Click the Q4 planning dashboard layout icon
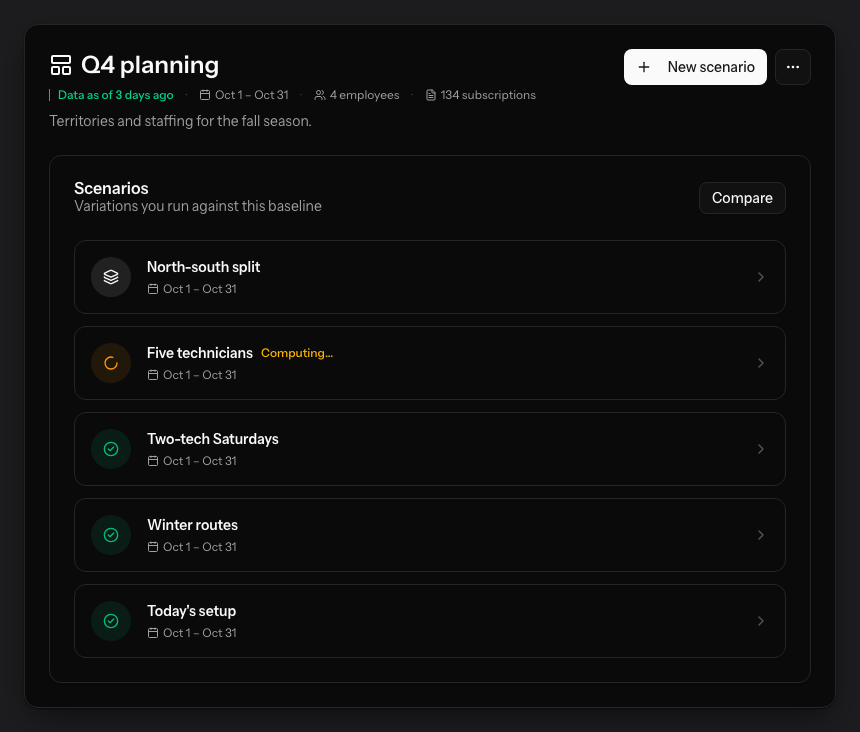The width and height of the screenshot is (860, 732). coord(61,65)
